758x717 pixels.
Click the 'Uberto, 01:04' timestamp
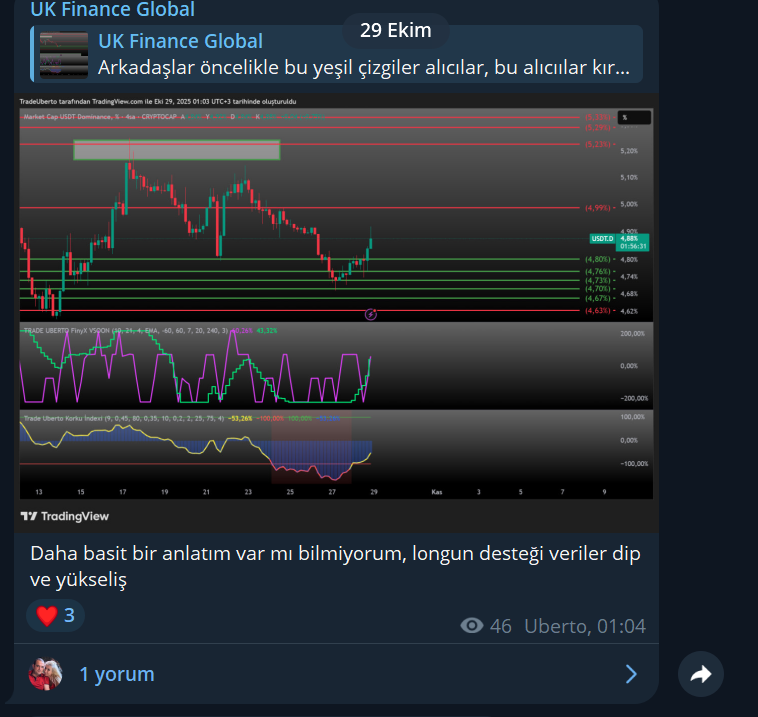click(585, 626)
